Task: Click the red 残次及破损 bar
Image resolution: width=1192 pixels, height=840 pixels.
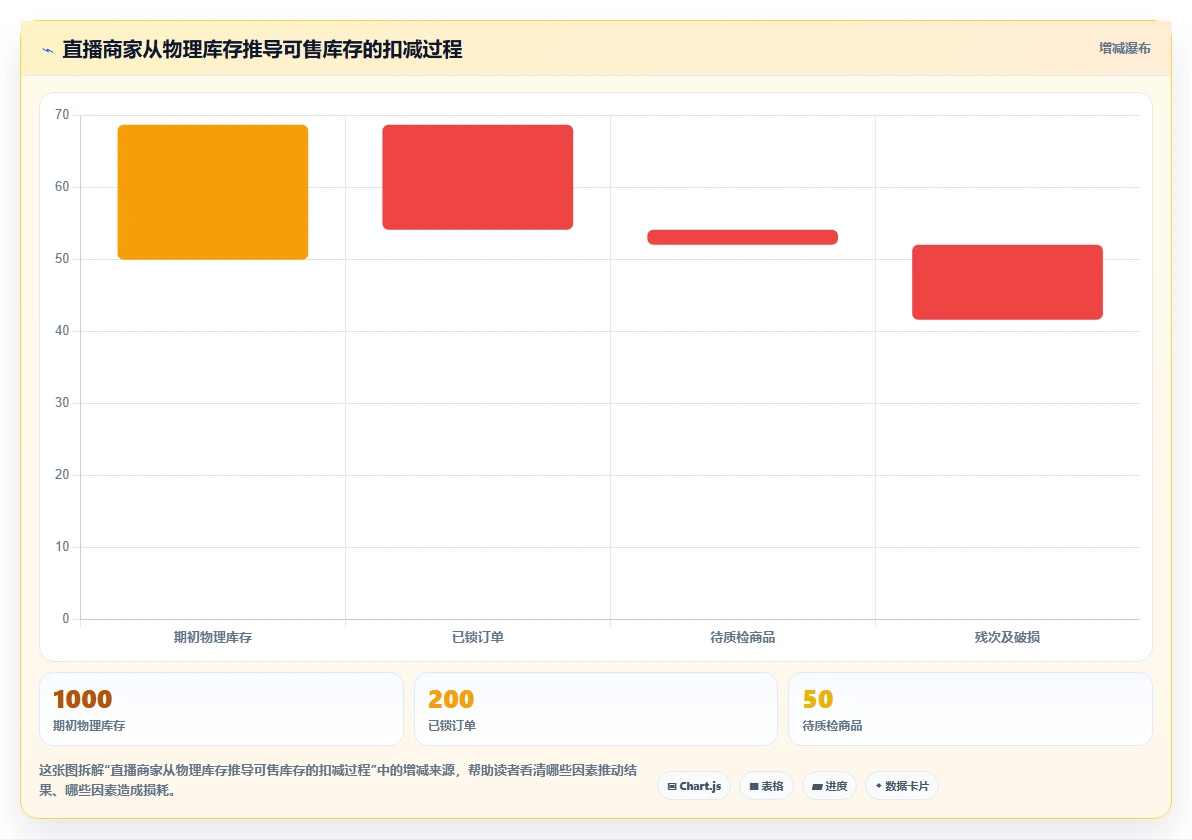Action: pyautogui.click(x=1007, y=282)
